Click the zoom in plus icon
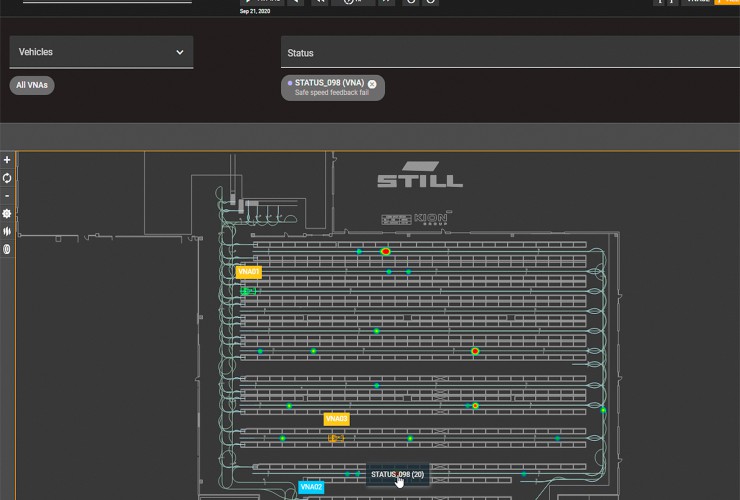 pyautogui.click(x=7, y=160)
